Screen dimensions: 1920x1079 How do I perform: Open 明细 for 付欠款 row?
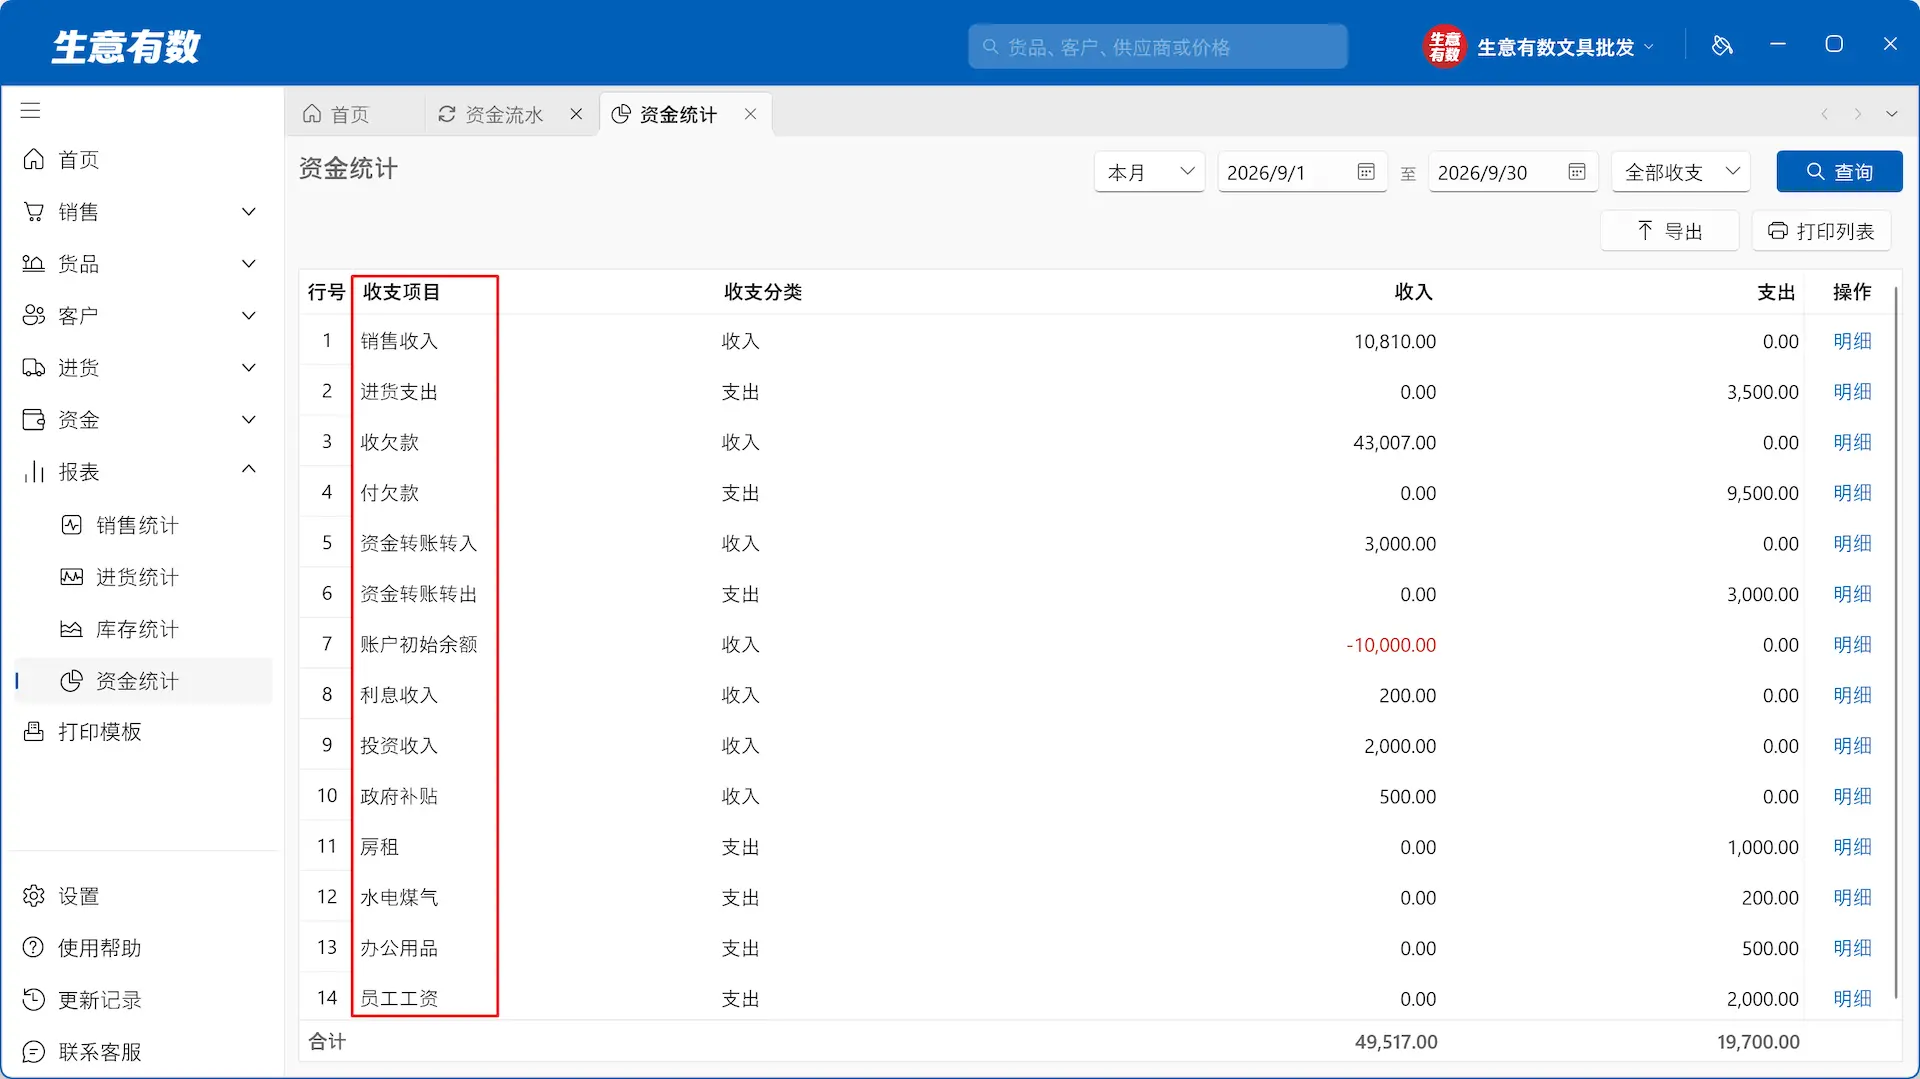tap(1852, 493)
